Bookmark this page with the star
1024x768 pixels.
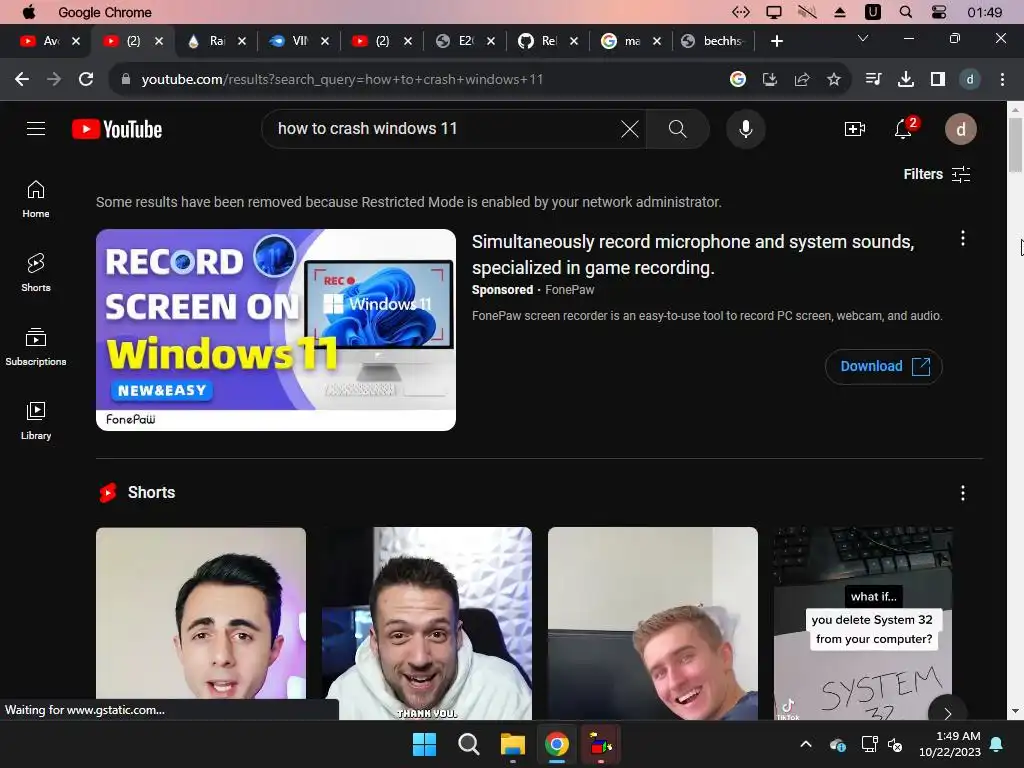(x=834, y=79)
